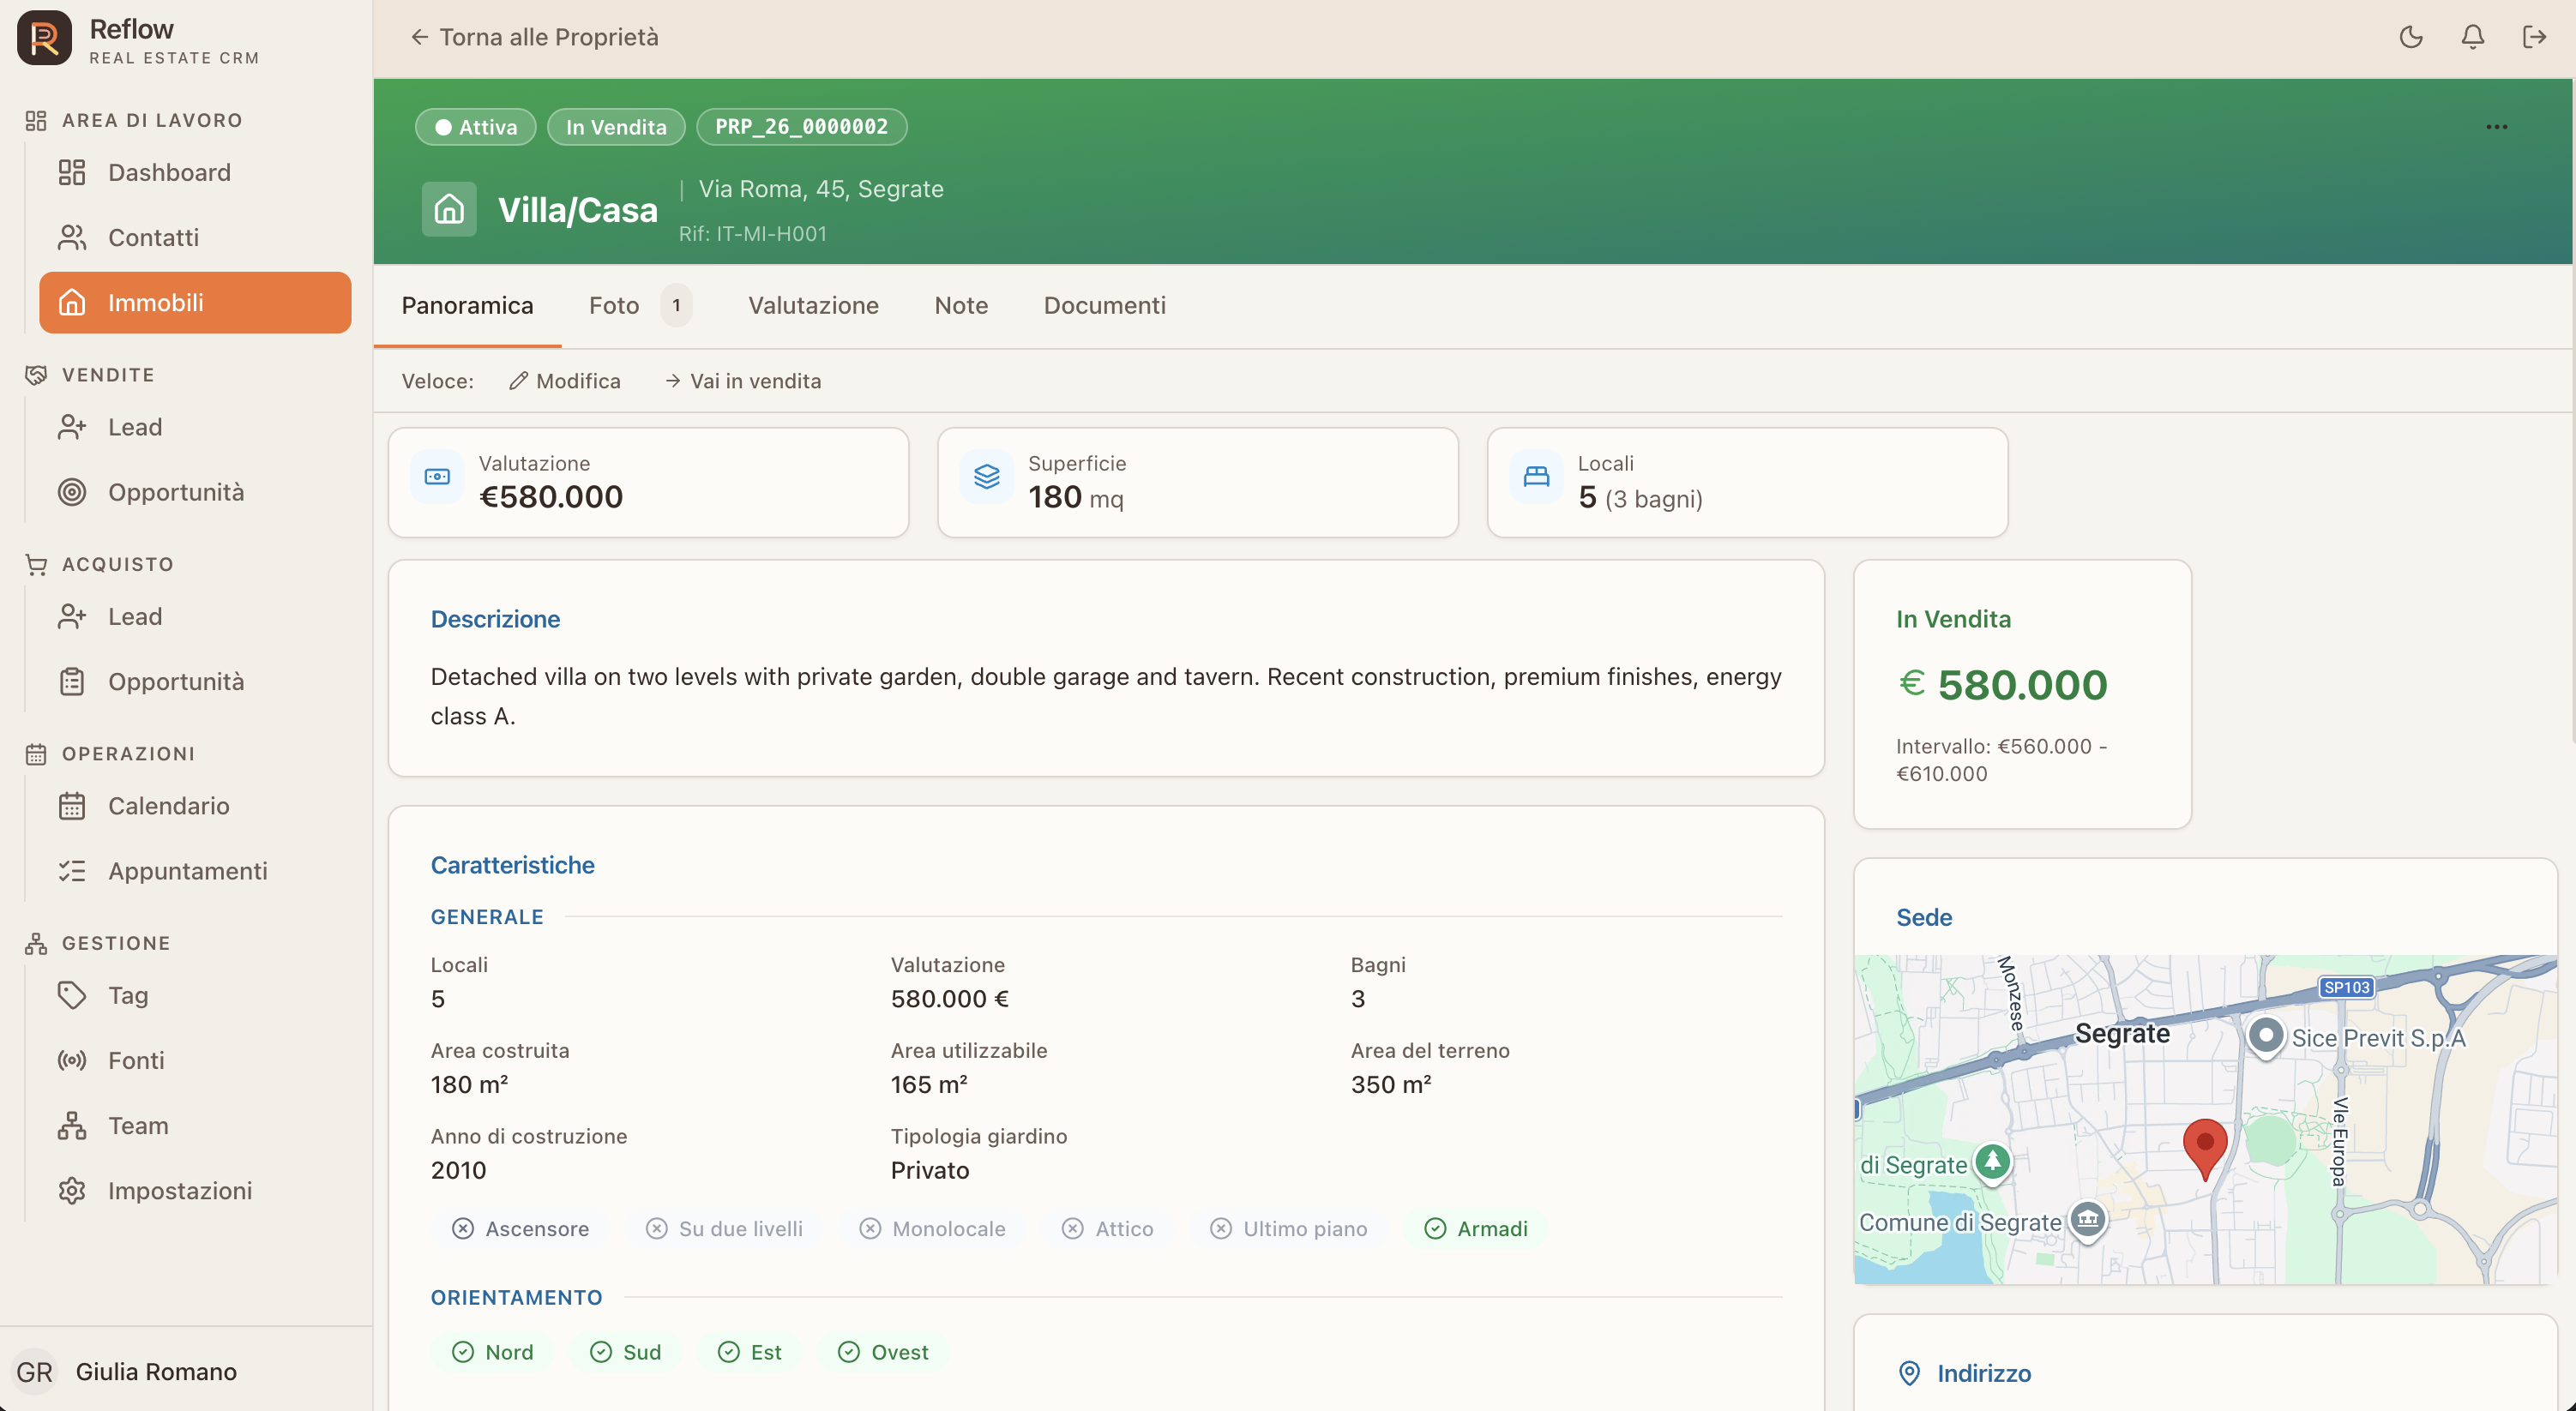The width and height of the screenshot is (2576, 1411).
Task: Click the Vai in vendita quick action
Action: 743,381
